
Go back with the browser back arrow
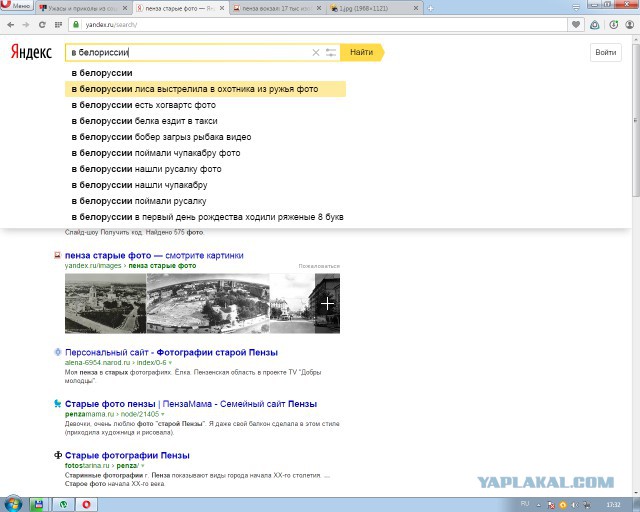(11, 25)
